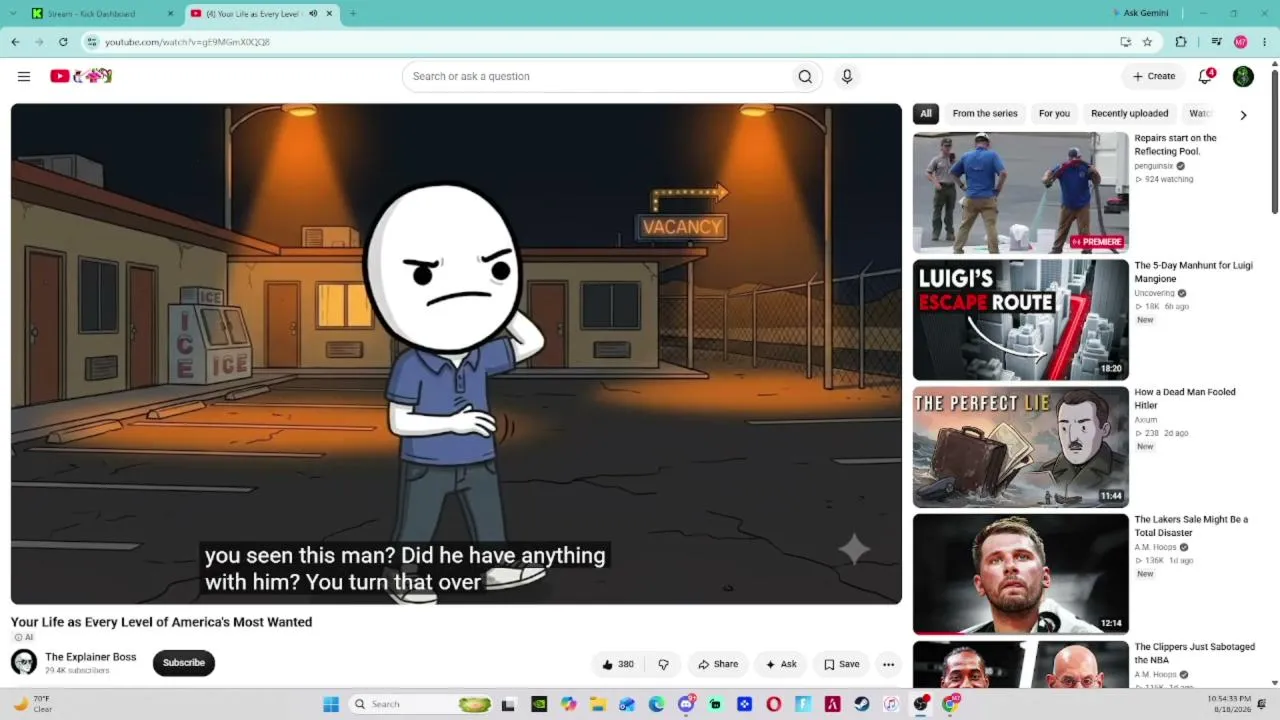The width and height of the screenshot is (1280, 720).
Task: Click the browser address bar URL
Action: [187, 42]
